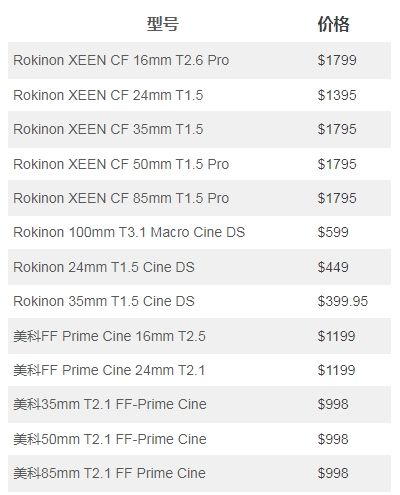This screenshot has width=400, height=495.
Task: Click 美科85mm T2.1 FF Prime Cine
Action: tap(110, 473)
